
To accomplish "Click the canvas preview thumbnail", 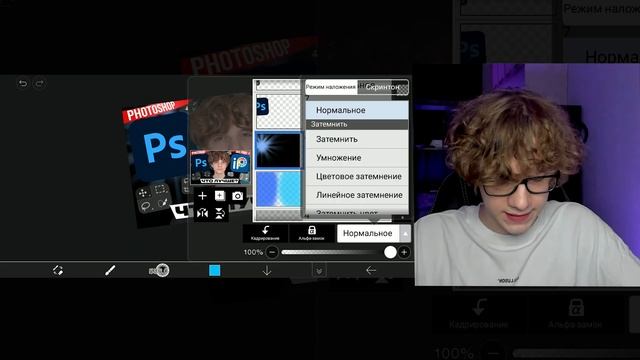I will coord(220,167).
